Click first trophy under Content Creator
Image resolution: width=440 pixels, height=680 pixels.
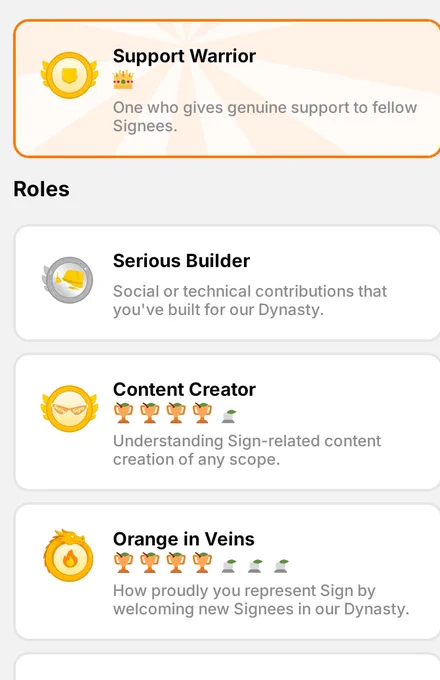(124, 413)
